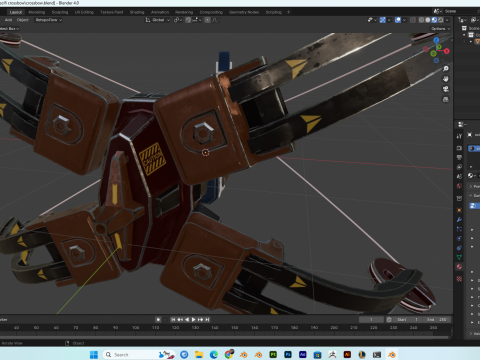Open the shading options dropdown arrow

pos(447,20)
